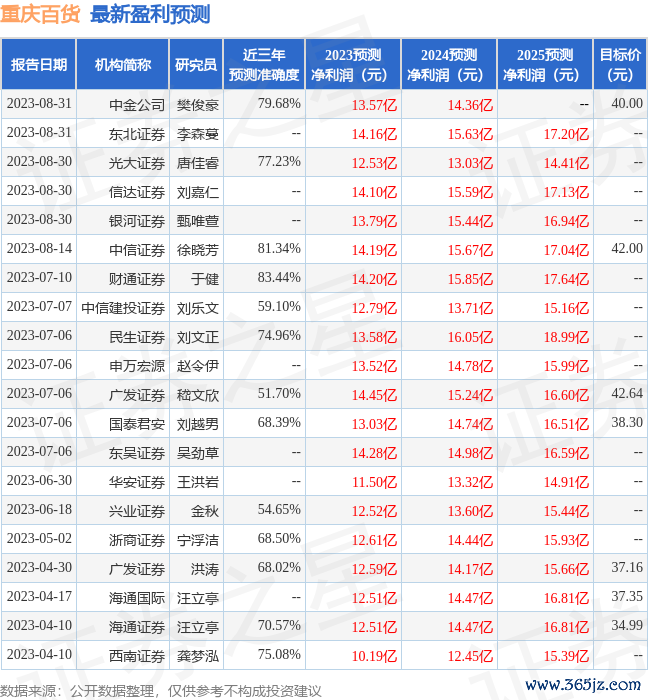
Task: Click accuracy value 79.68%
Action: (x=279, y=104)
